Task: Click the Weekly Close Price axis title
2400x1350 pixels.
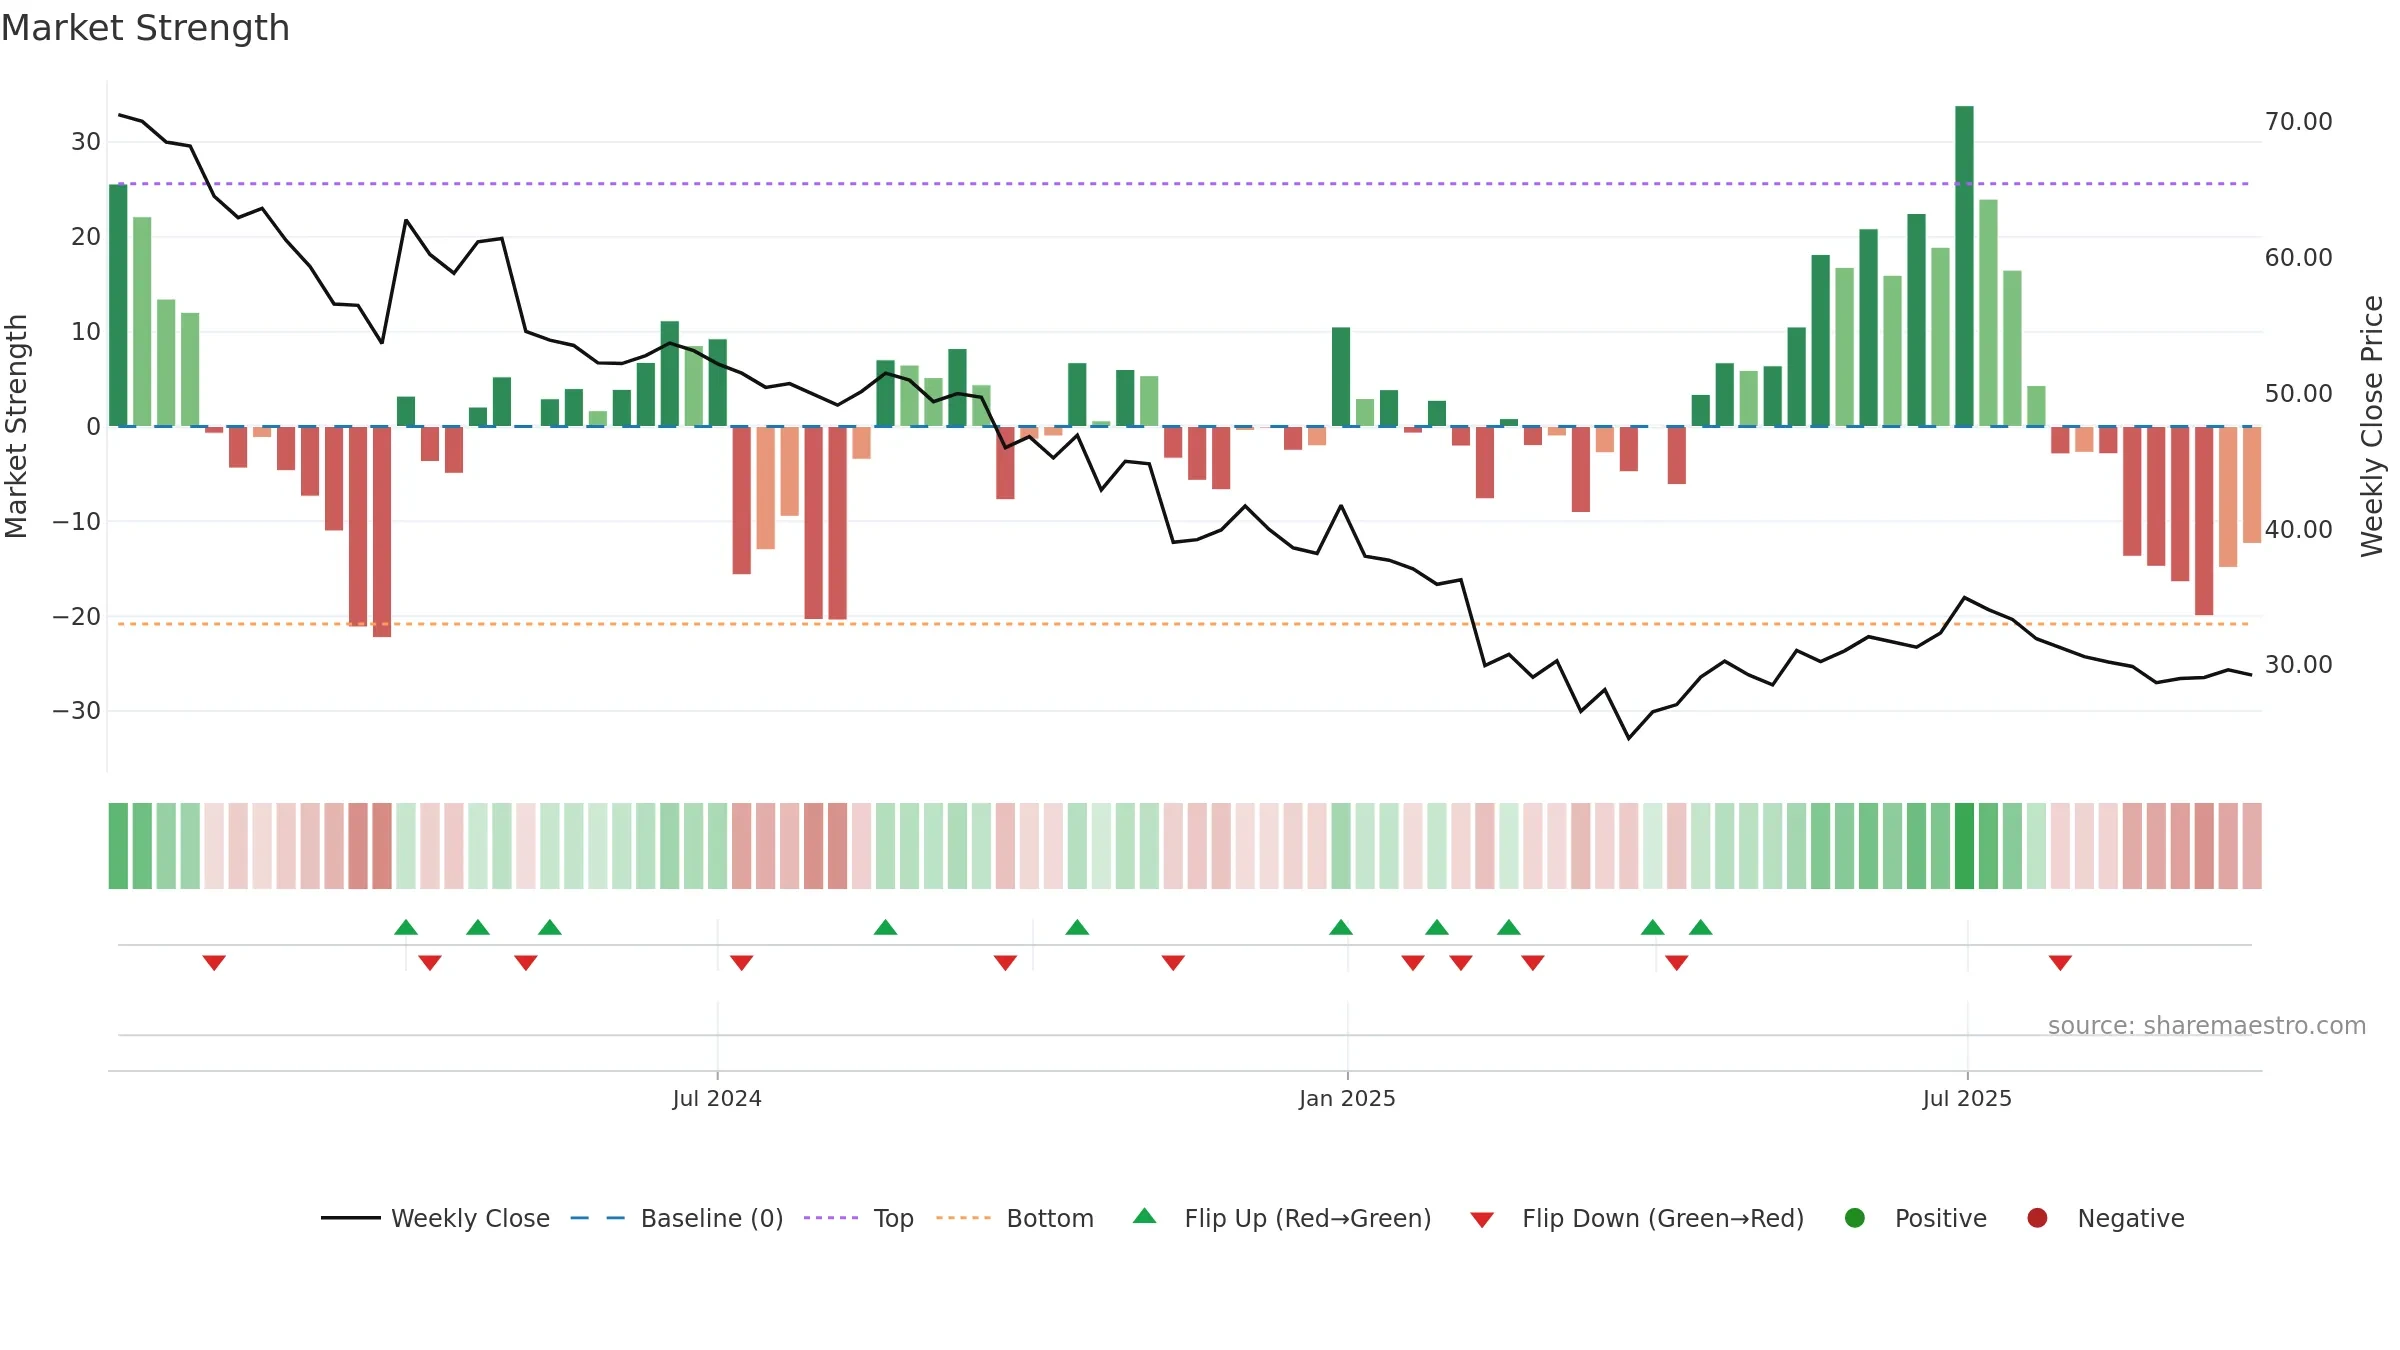Action: [2372, 426]
